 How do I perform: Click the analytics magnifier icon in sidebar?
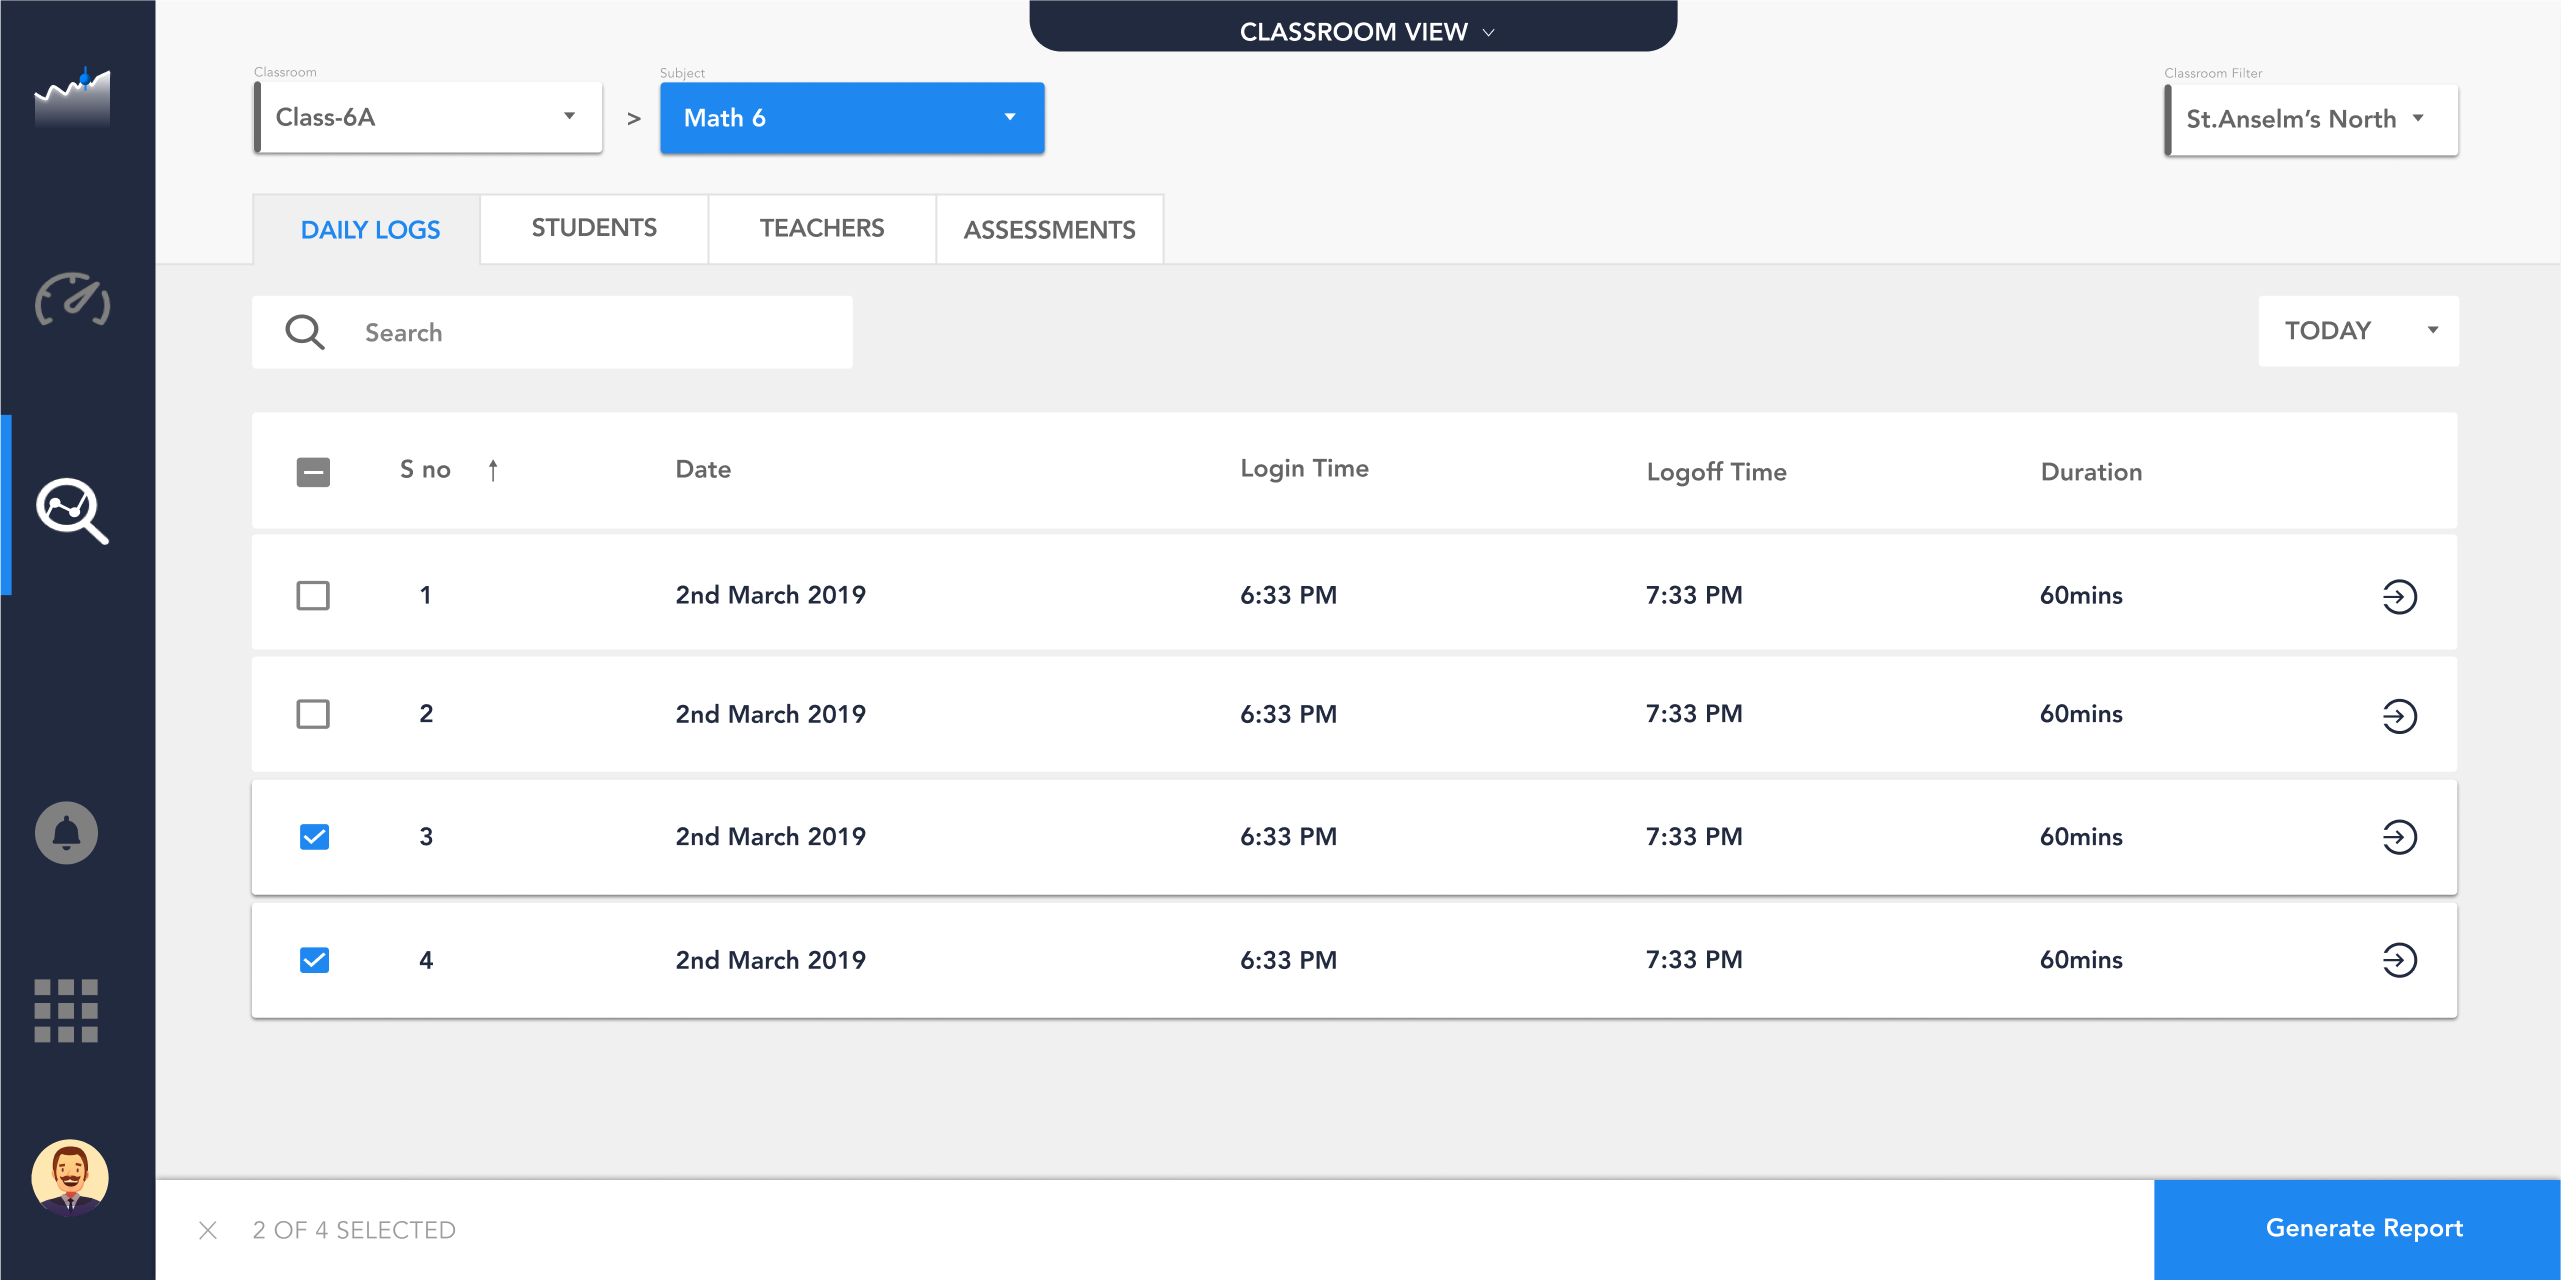point(72,510)
